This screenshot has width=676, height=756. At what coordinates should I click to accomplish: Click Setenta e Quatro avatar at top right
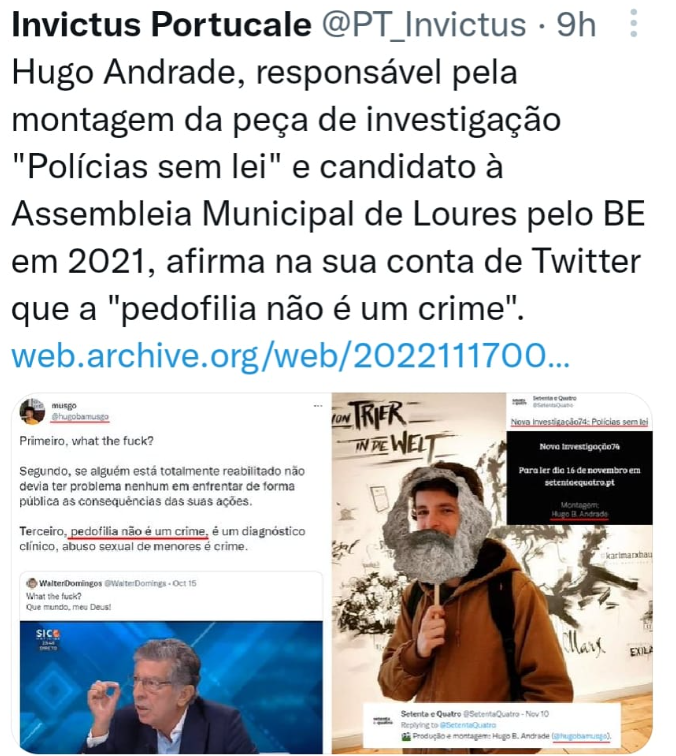point(519,402)
